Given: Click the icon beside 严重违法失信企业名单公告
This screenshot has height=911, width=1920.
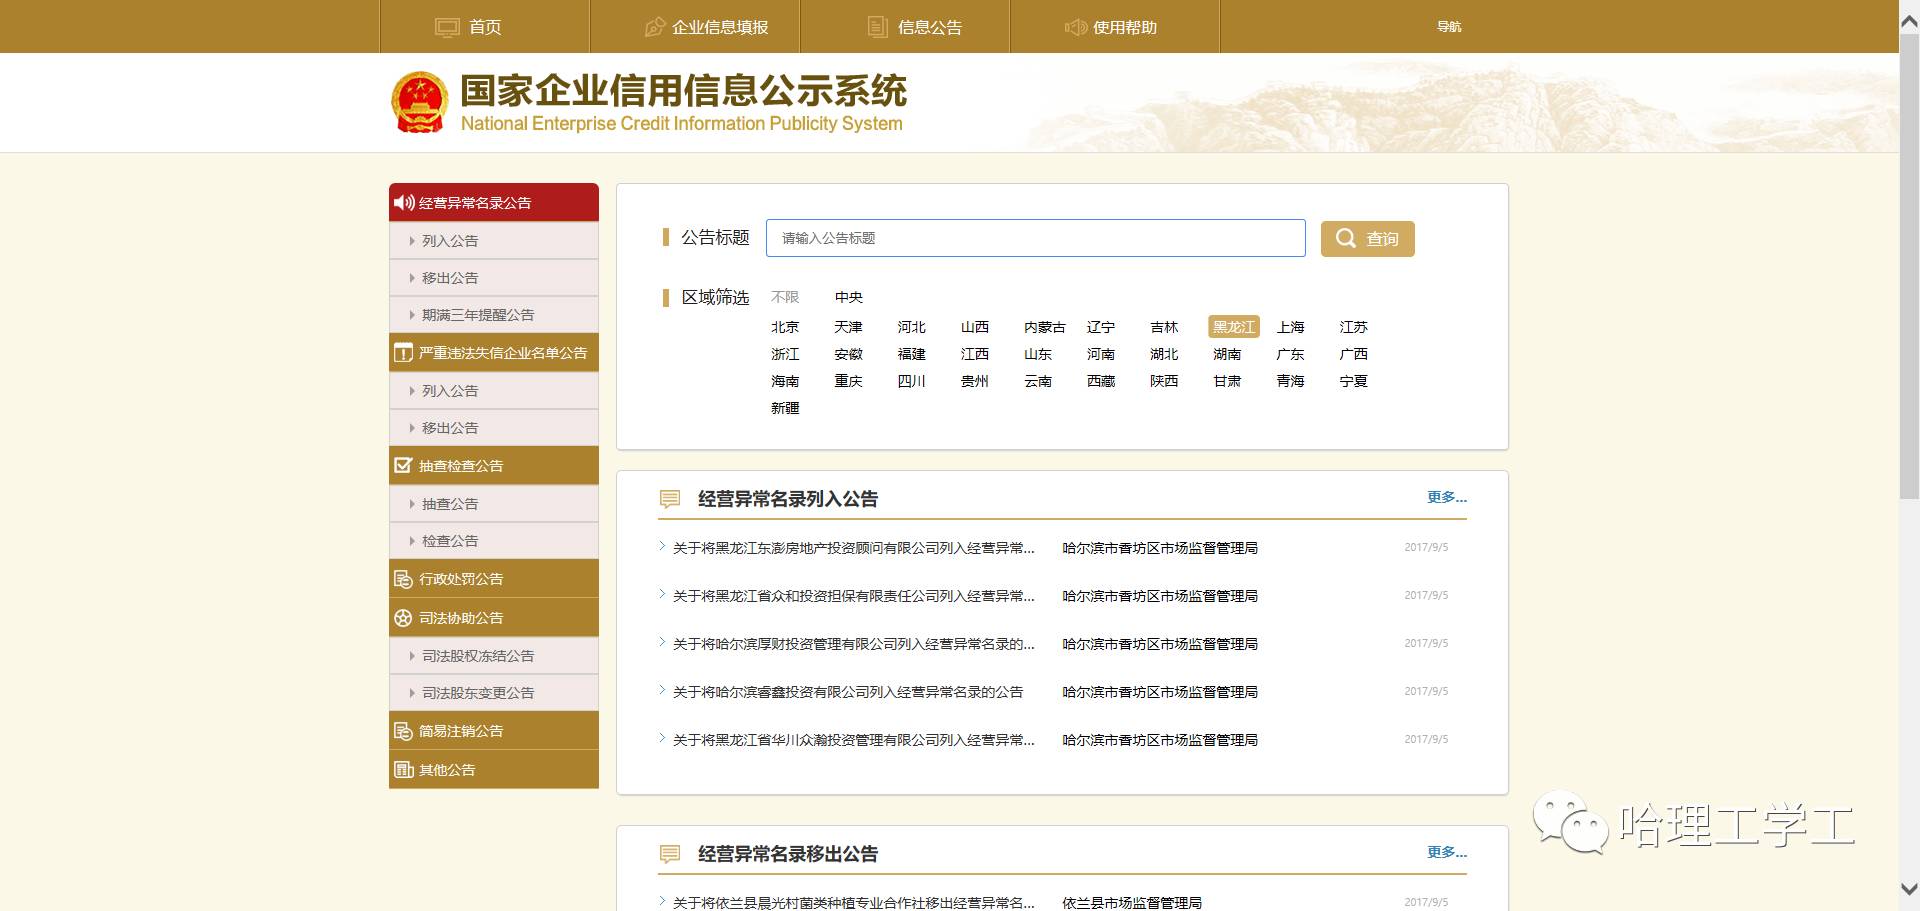Looking at the screenshot, I should [403, 353].
